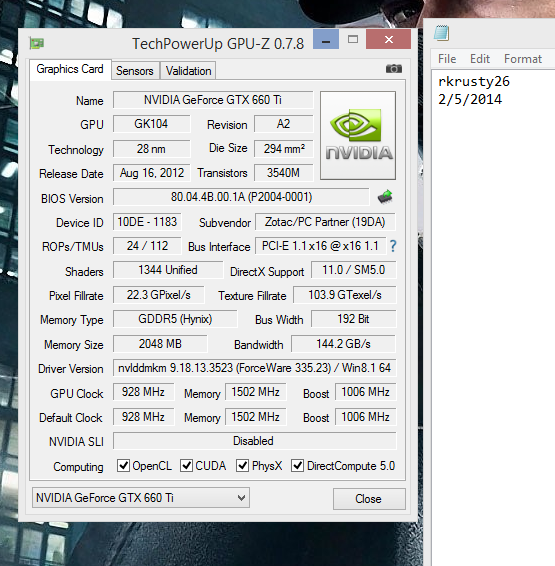Click the Default Clock field 928 MHz
555x566 pixels.
coord(143,417)
